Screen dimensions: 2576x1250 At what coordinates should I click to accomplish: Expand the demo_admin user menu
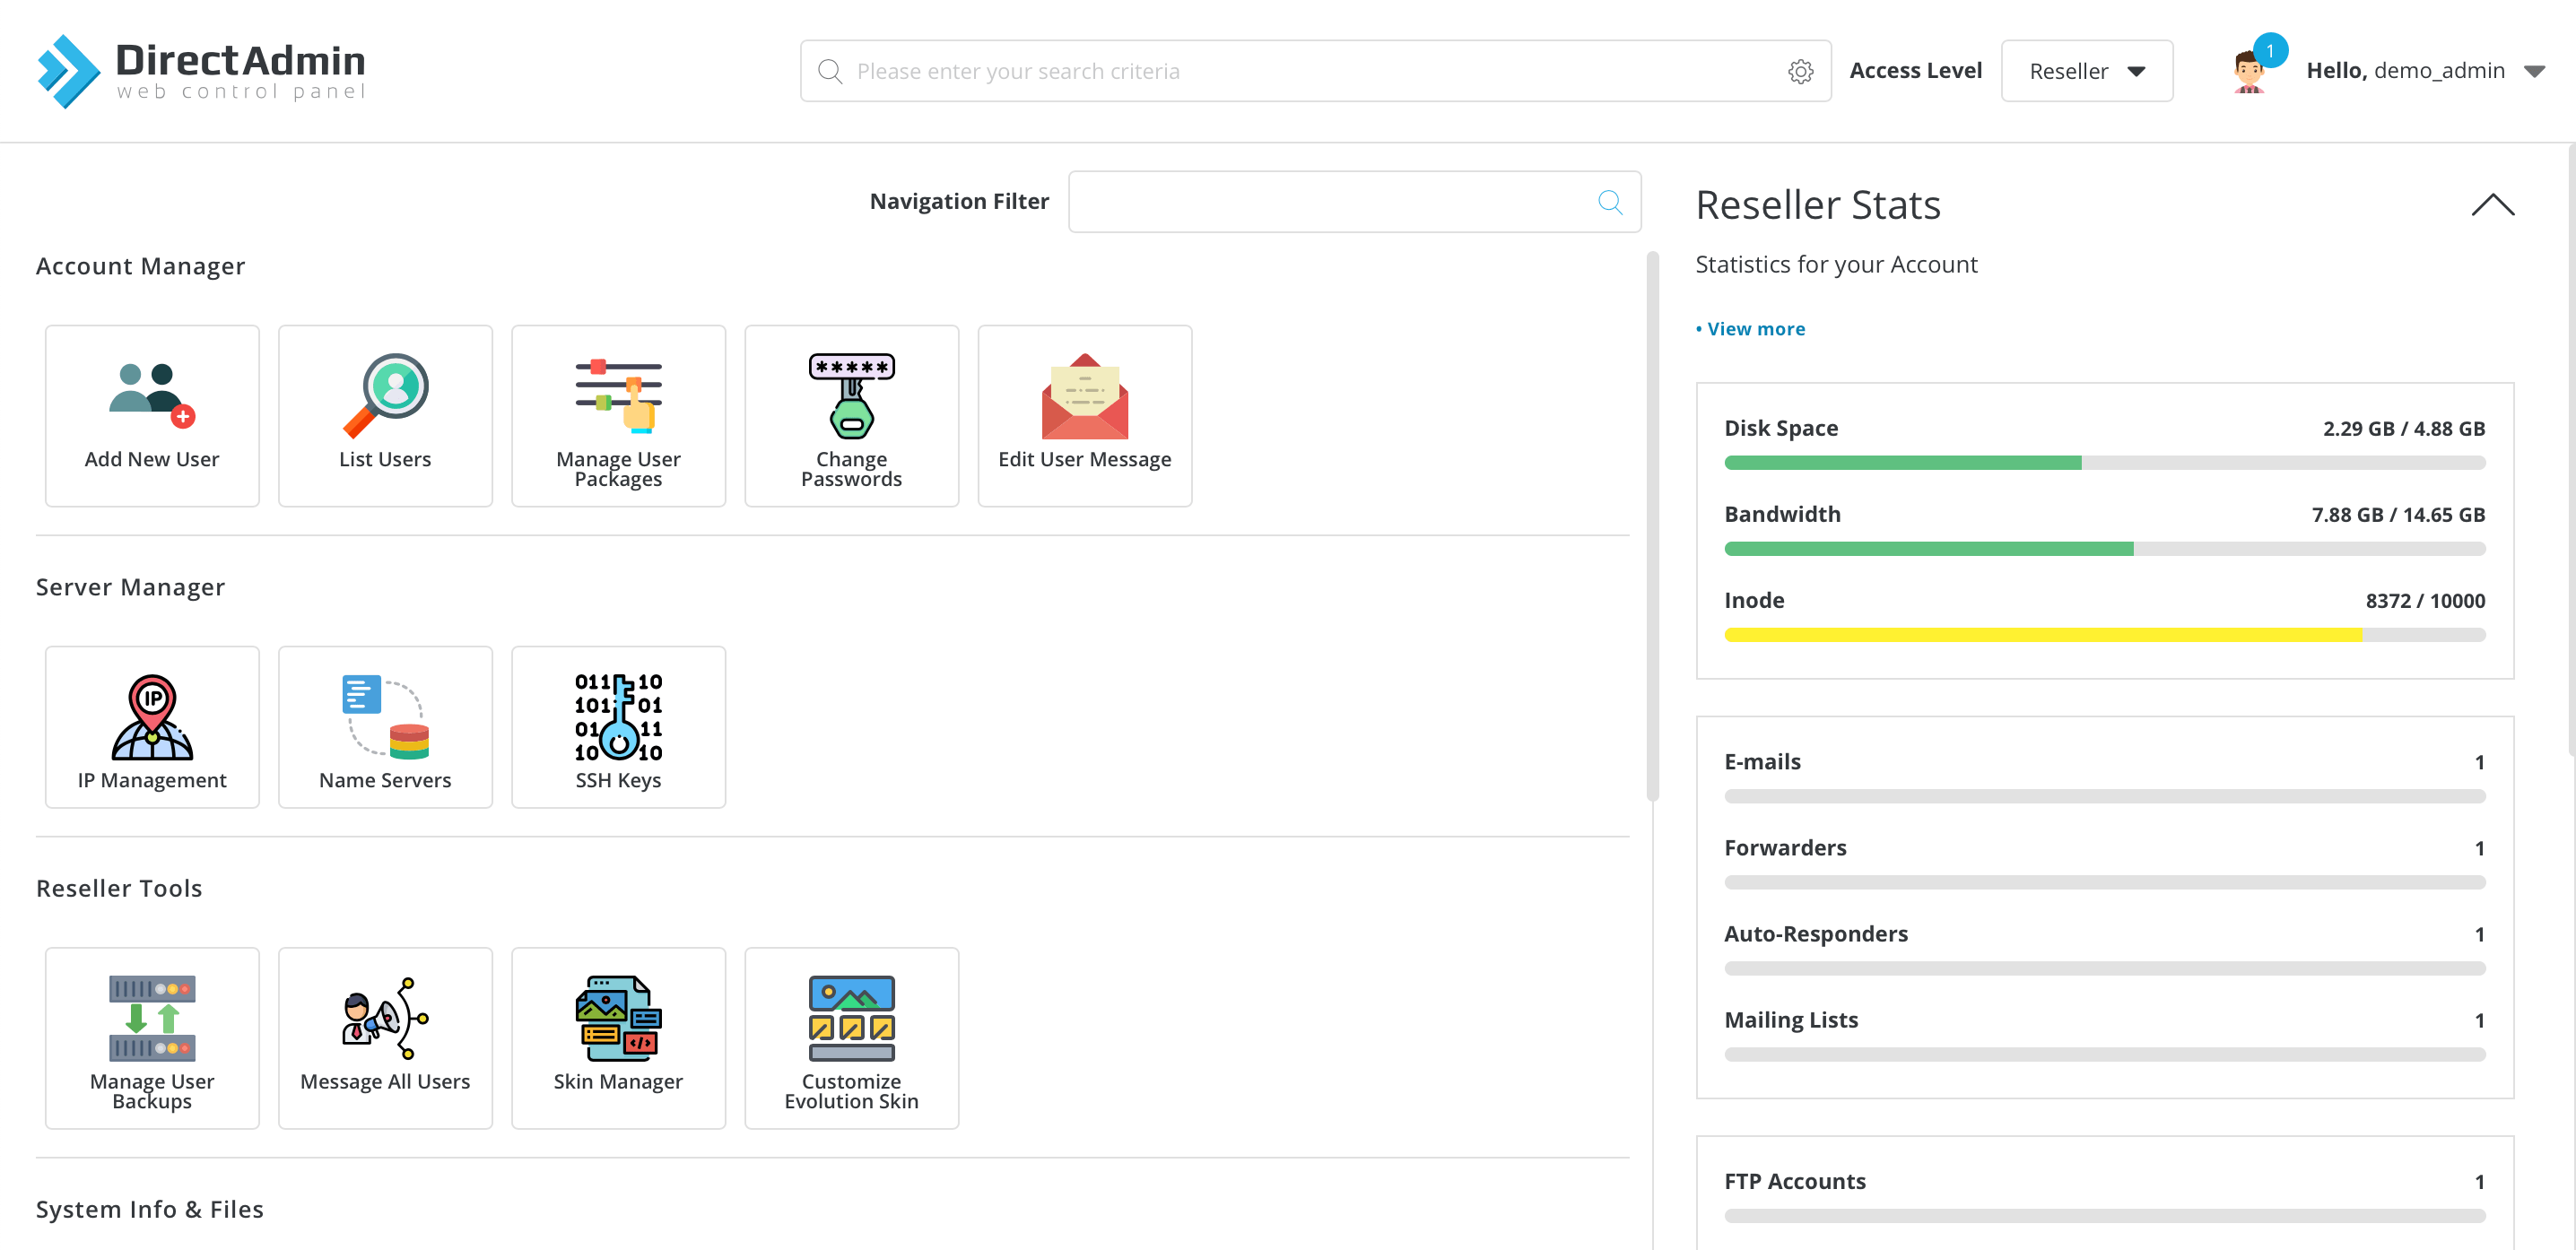point(2533,71)
